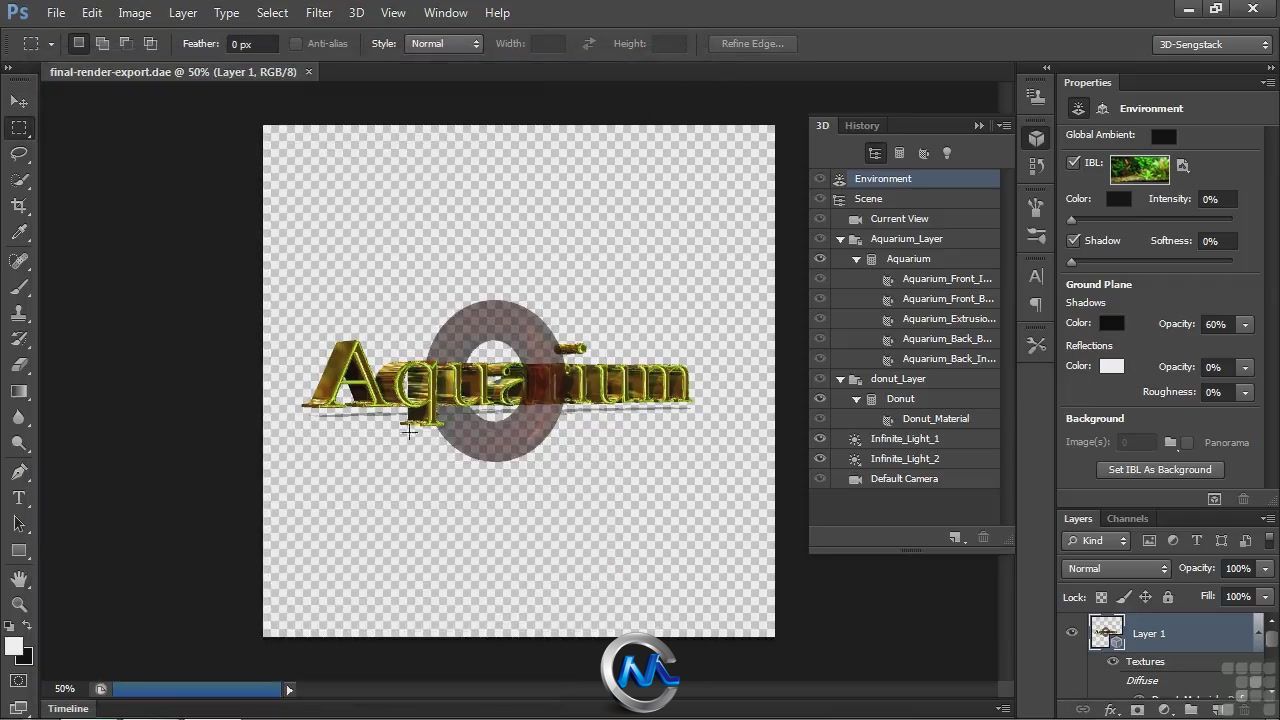Screen dimensions: 1280x720
Task: Select the Horizontal Type tool
Action: 19,498
